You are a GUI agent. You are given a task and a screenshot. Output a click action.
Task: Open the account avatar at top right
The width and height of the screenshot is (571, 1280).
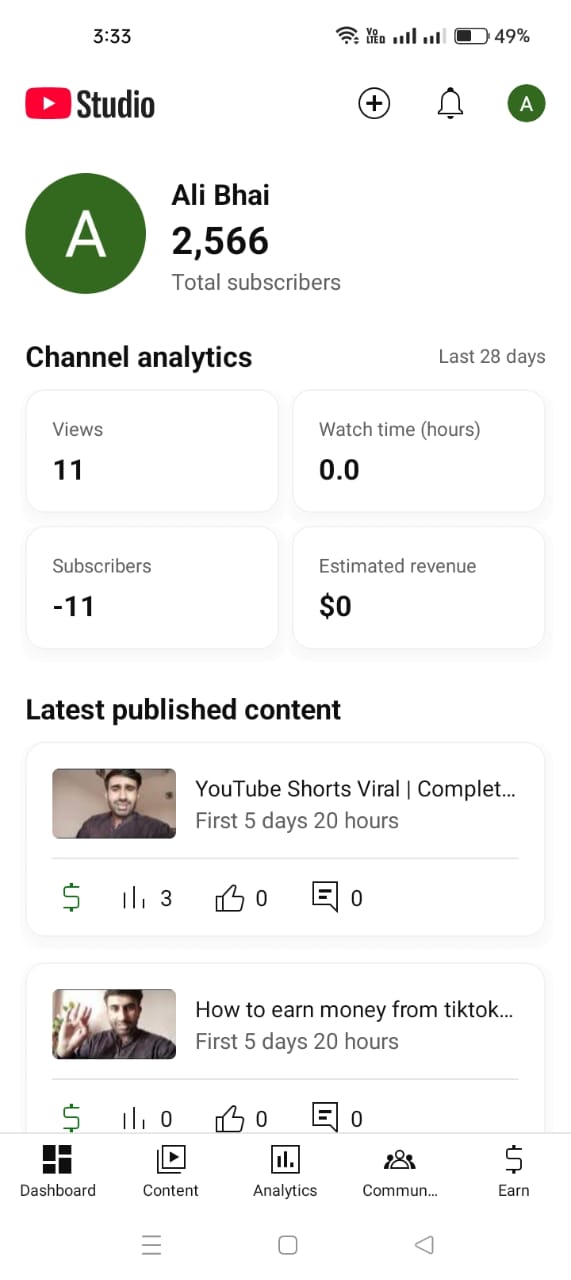pos(526,103)
